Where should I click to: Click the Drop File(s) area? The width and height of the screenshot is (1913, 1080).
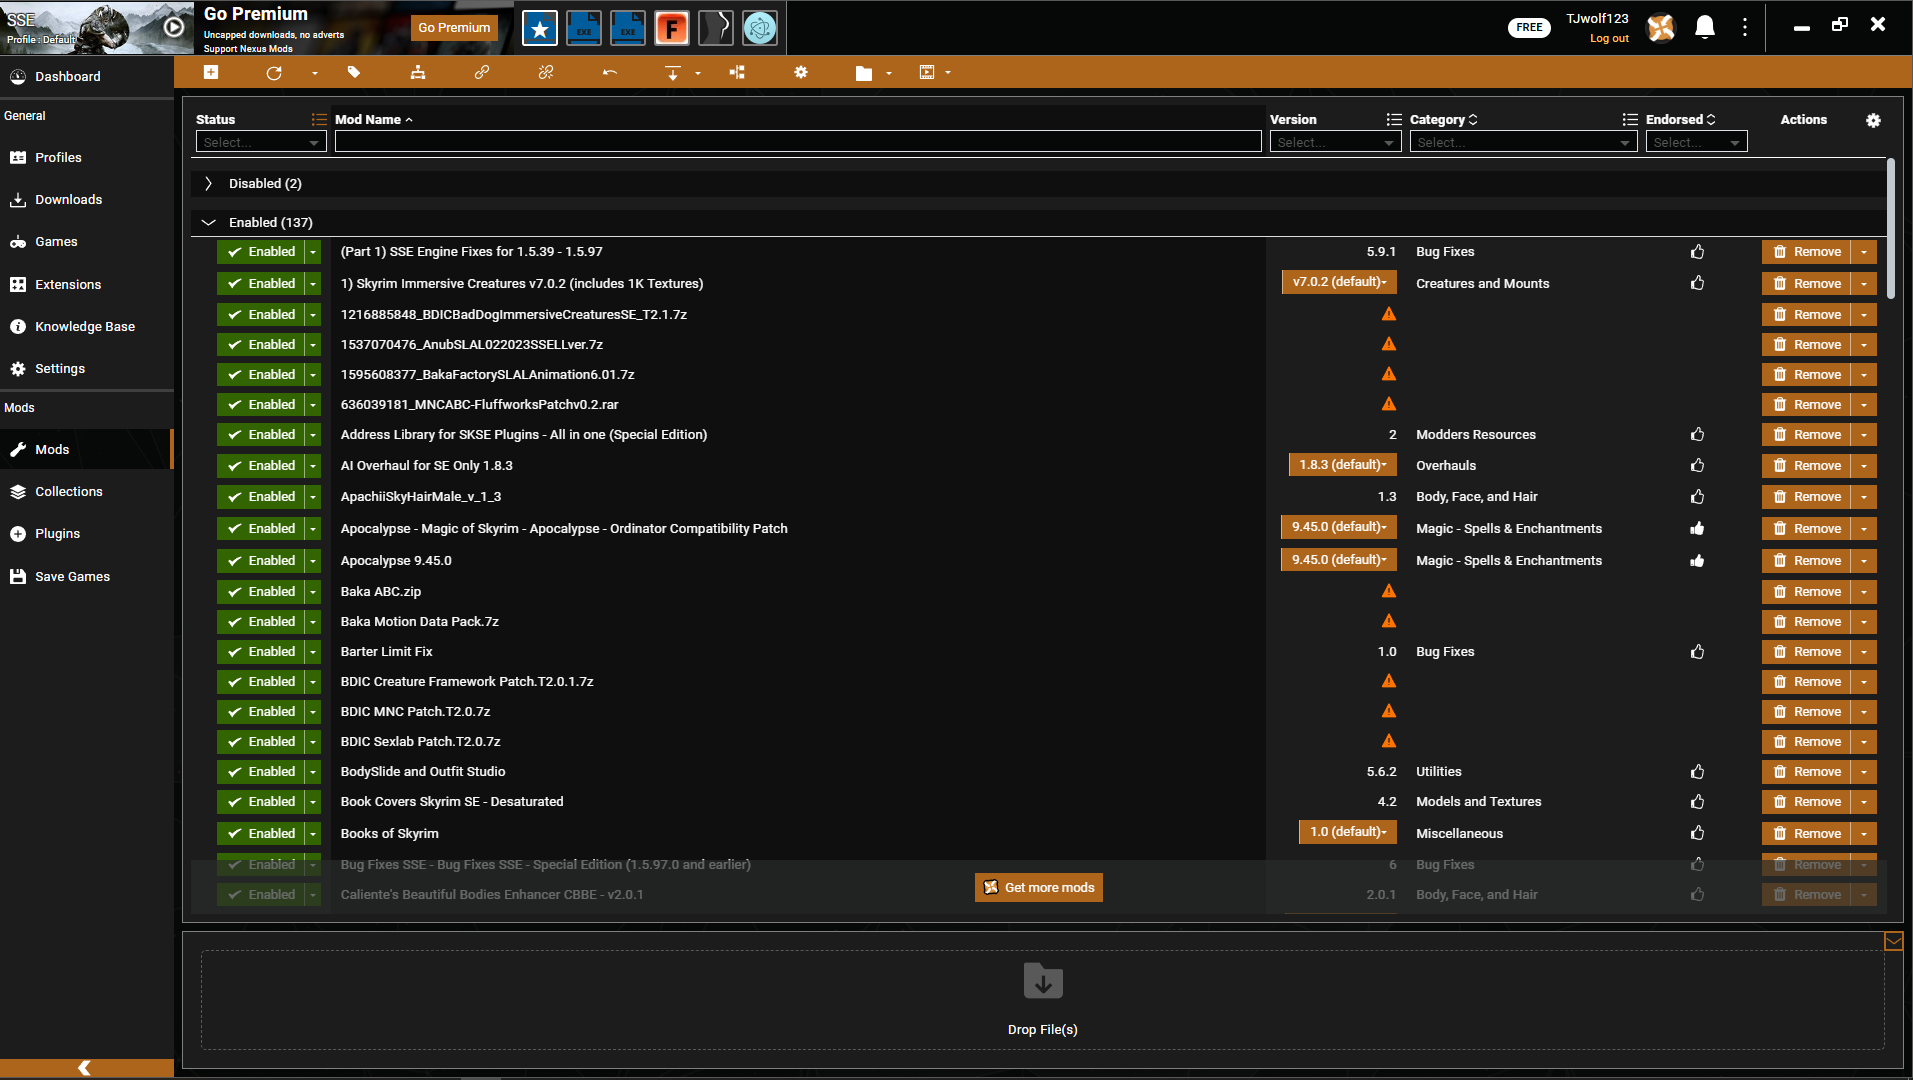click(x=1043, y=1000)
